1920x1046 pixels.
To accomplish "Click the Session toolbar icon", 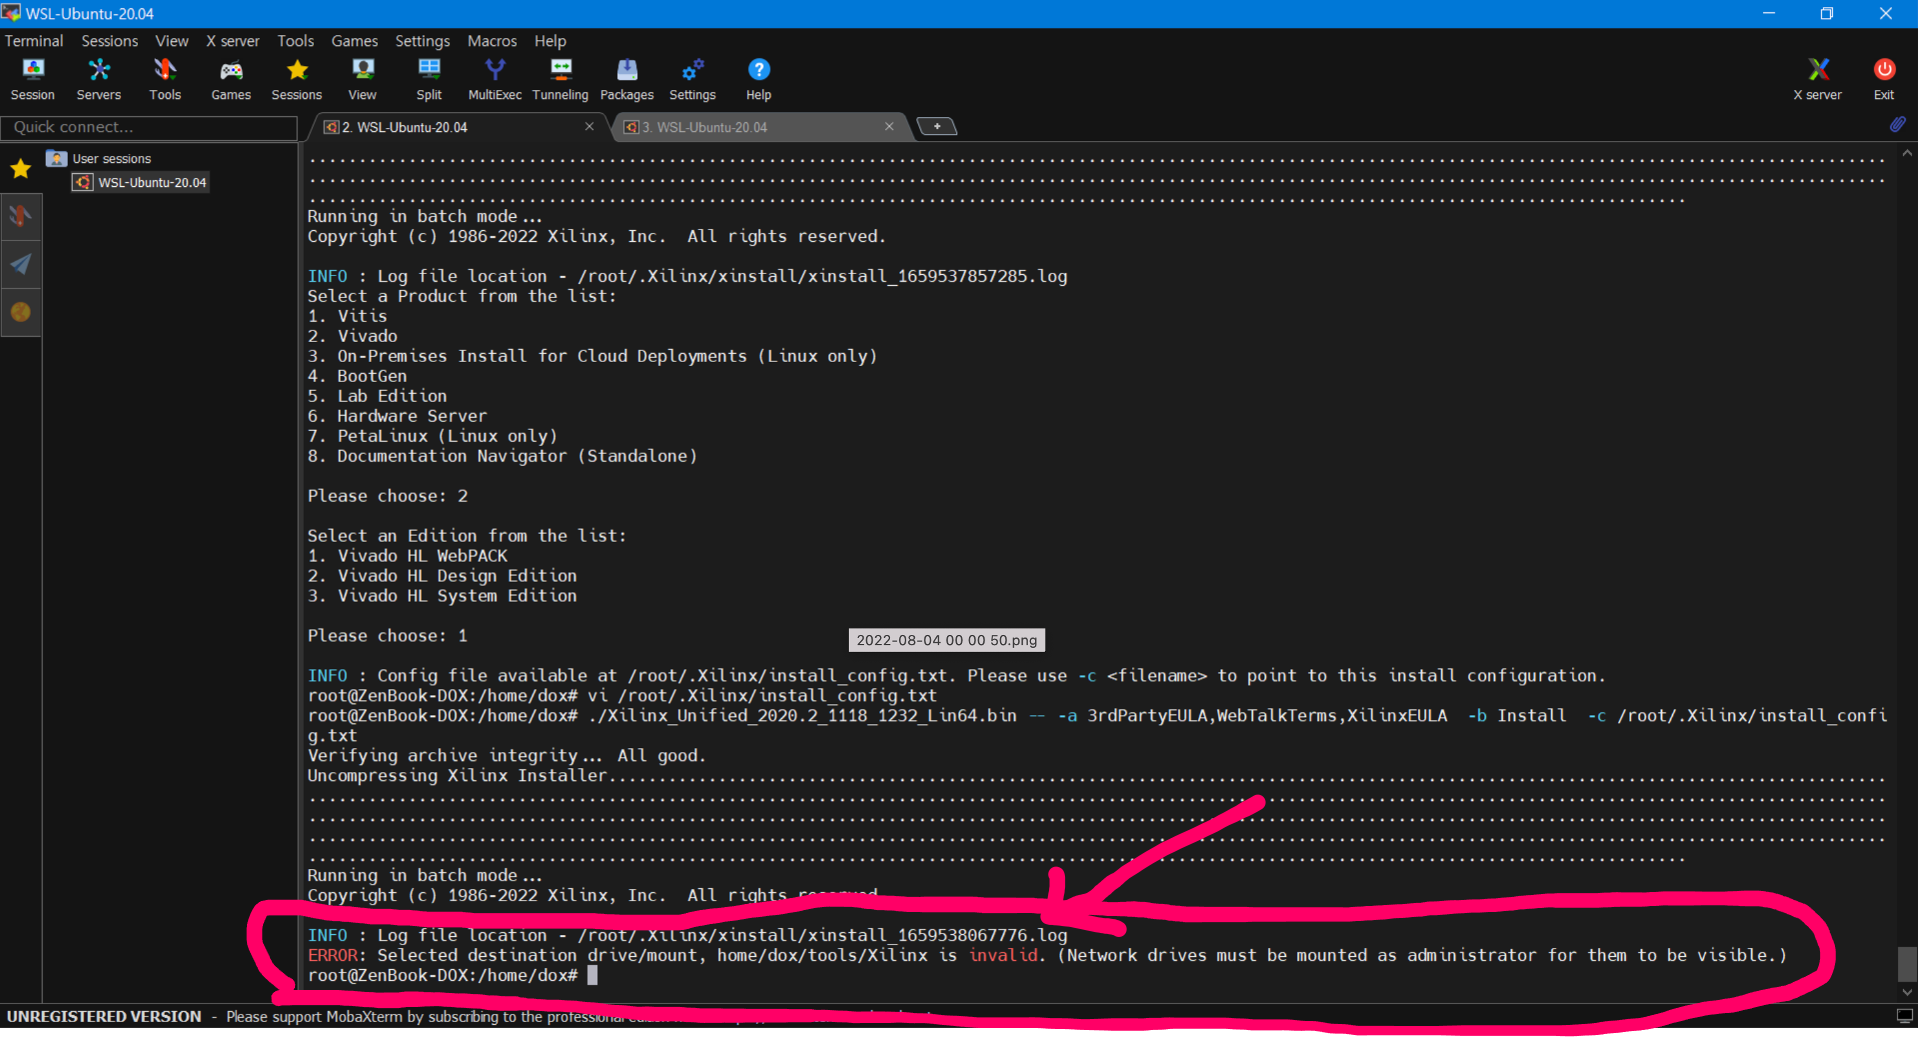I will tap(33, 79).
